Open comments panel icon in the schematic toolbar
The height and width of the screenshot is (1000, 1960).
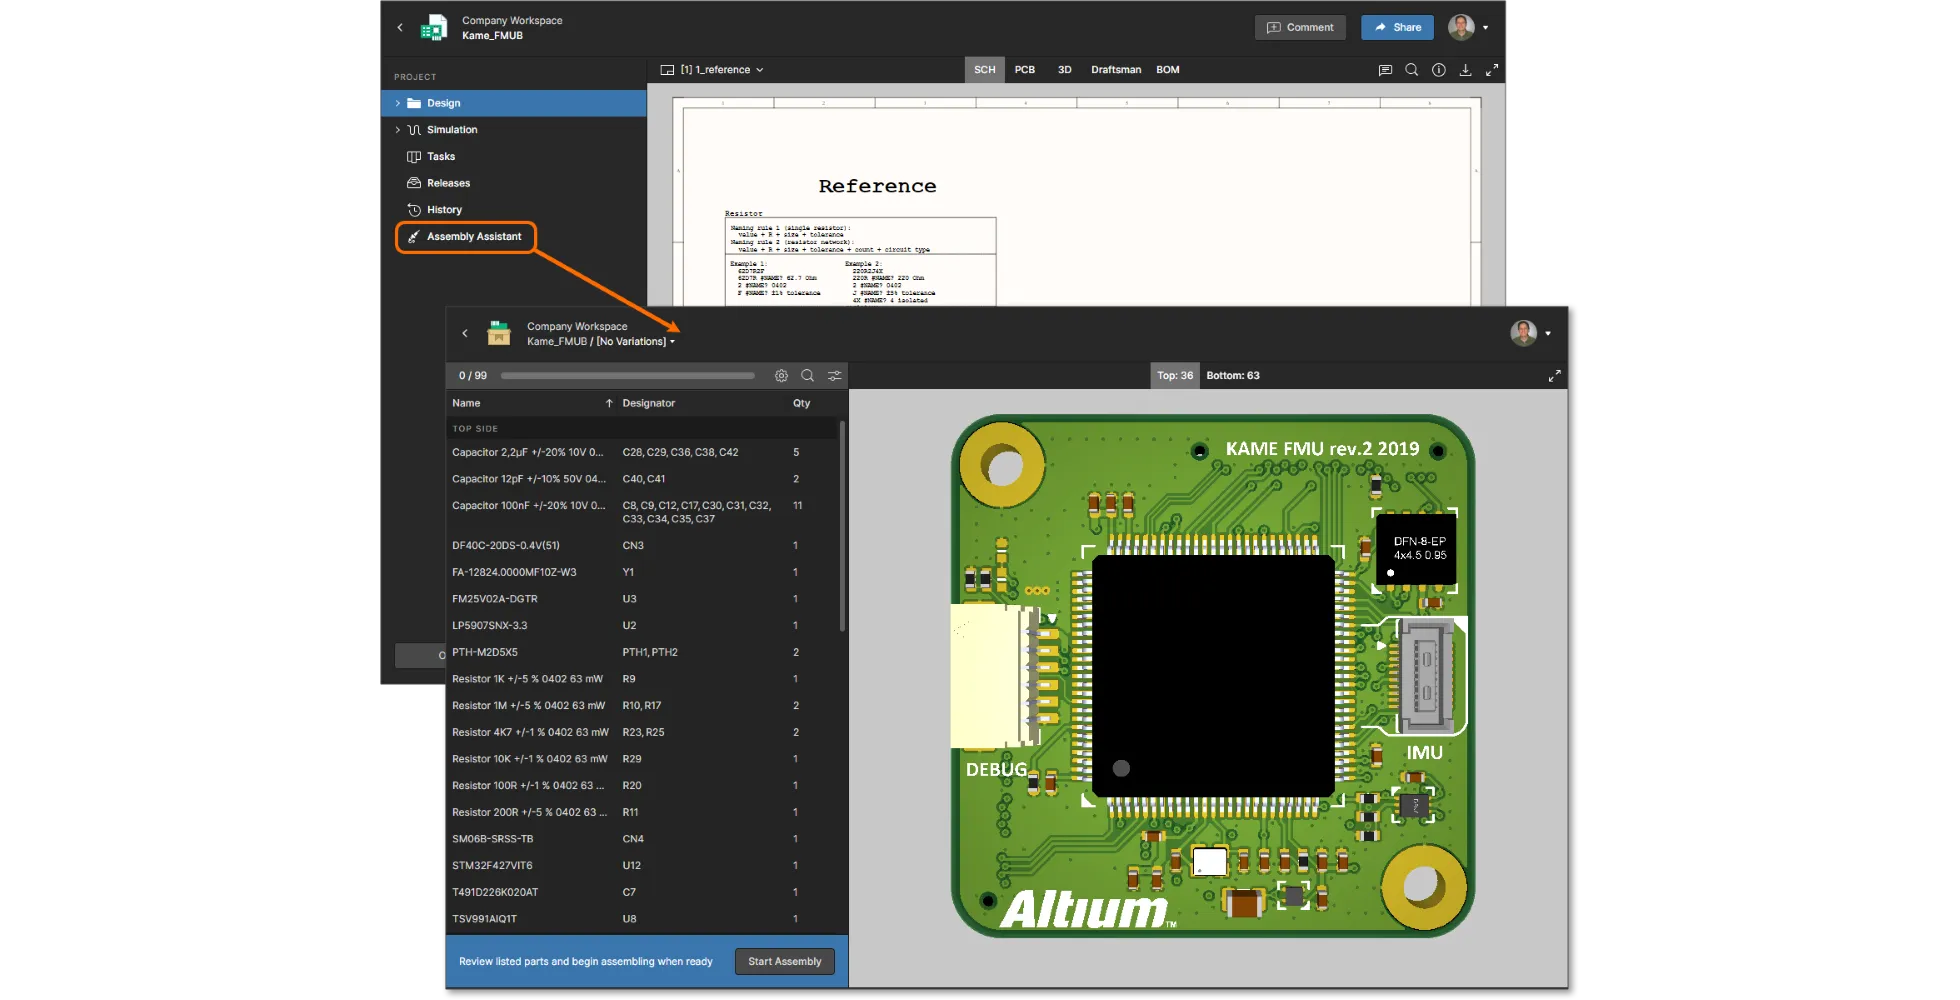click(1385, 70)
